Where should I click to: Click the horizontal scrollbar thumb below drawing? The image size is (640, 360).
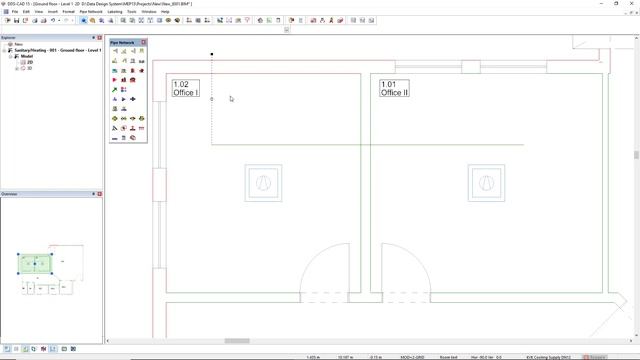click(237, 341)
